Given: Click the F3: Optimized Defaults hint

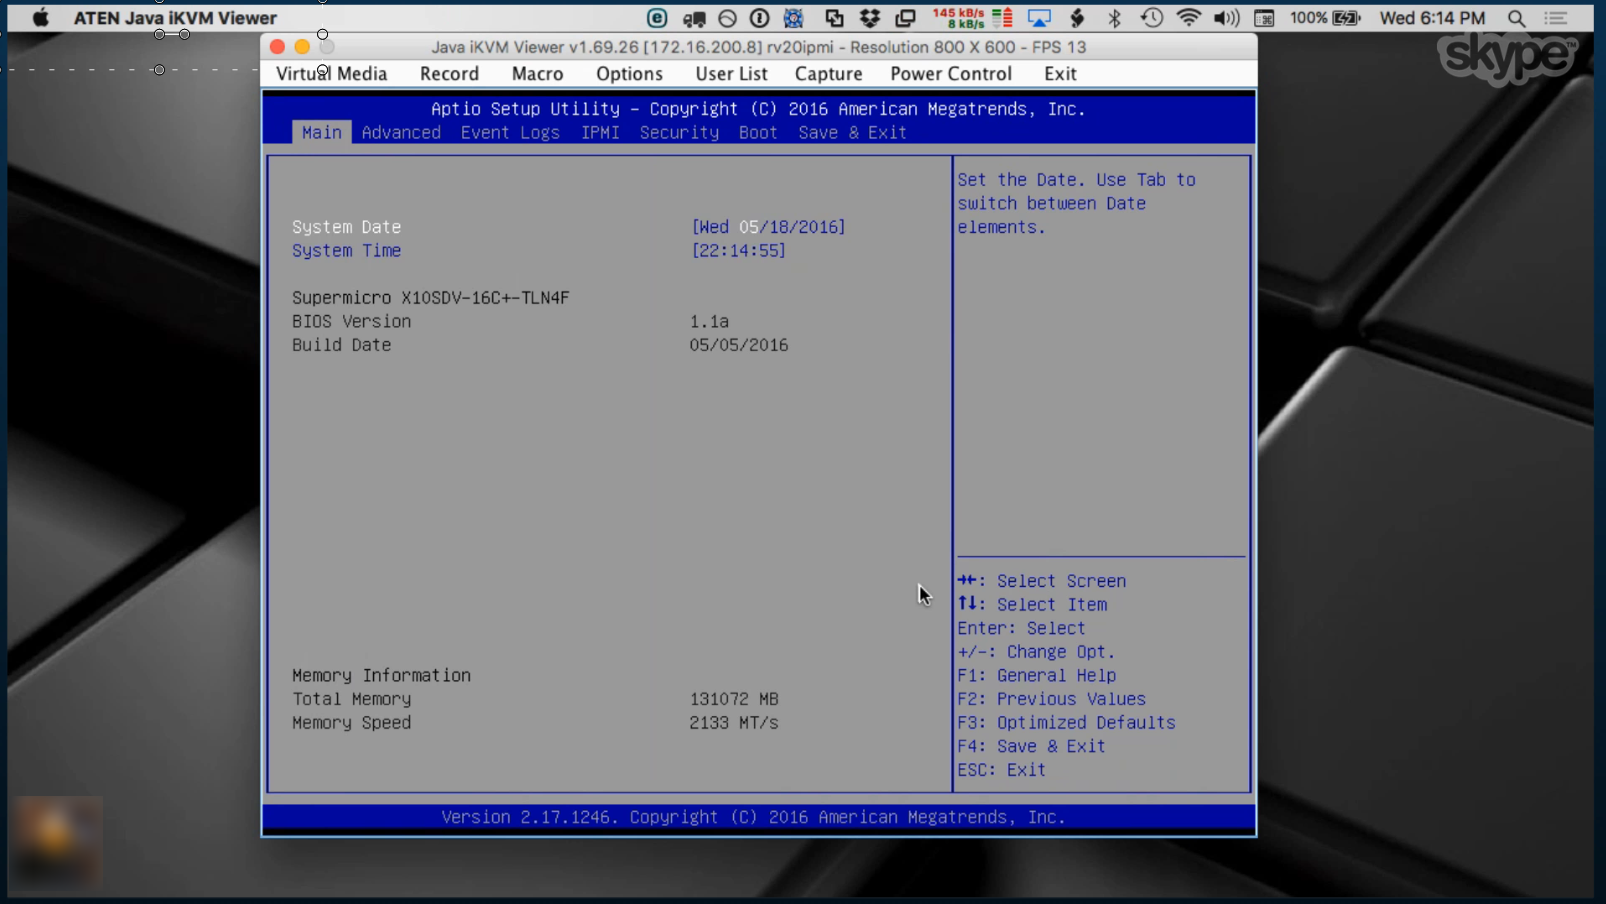Looking at the screenshot, I should pyautogui.click(x=1066, y=723).
